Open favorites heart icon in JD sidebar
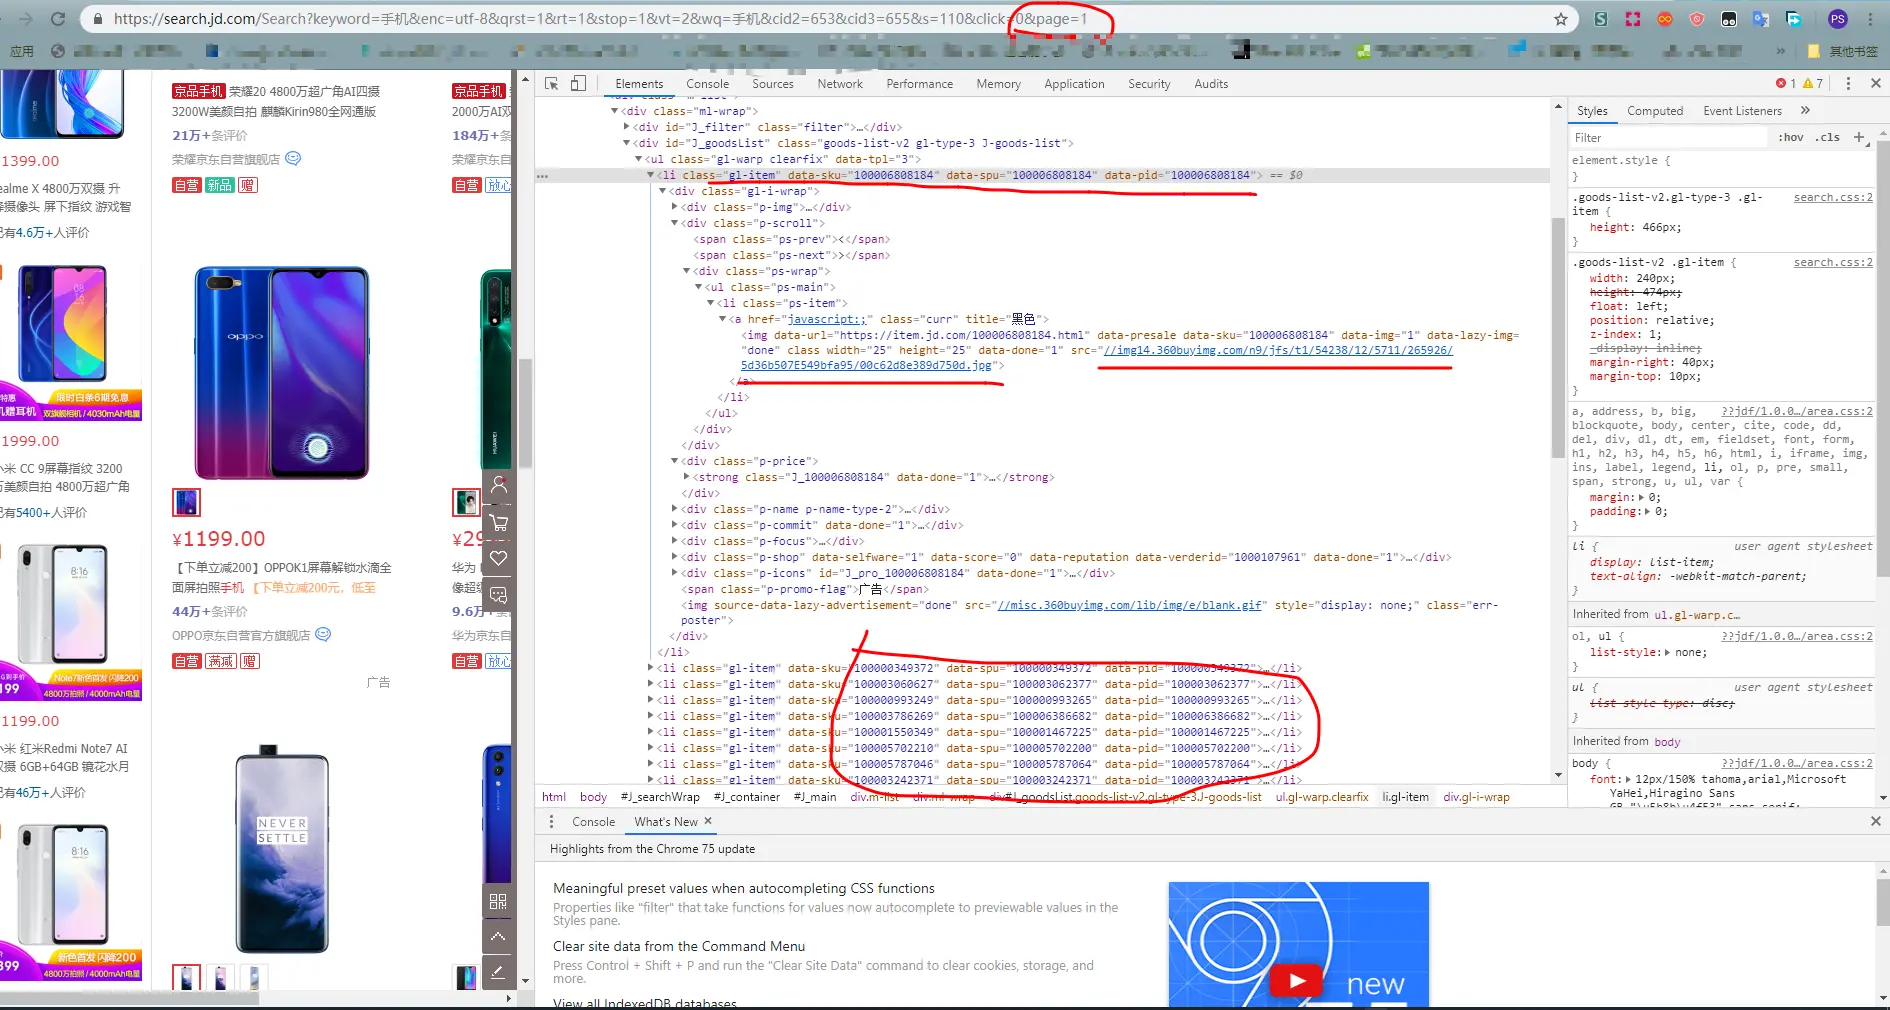The width and height of the screenshot is (1890, 1010). coord(498,558)
